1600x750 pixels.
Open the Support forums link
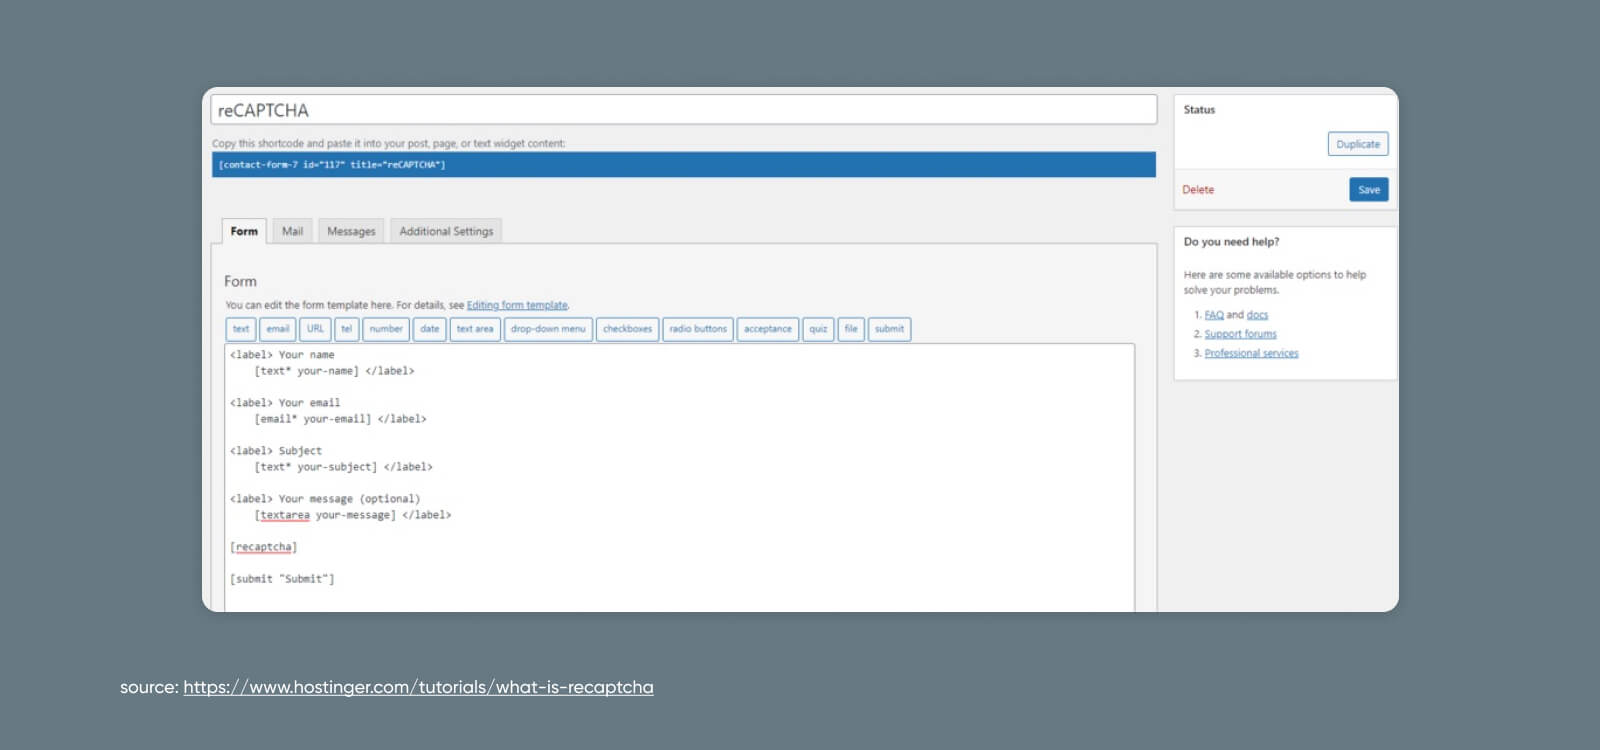pos(1240,334)
